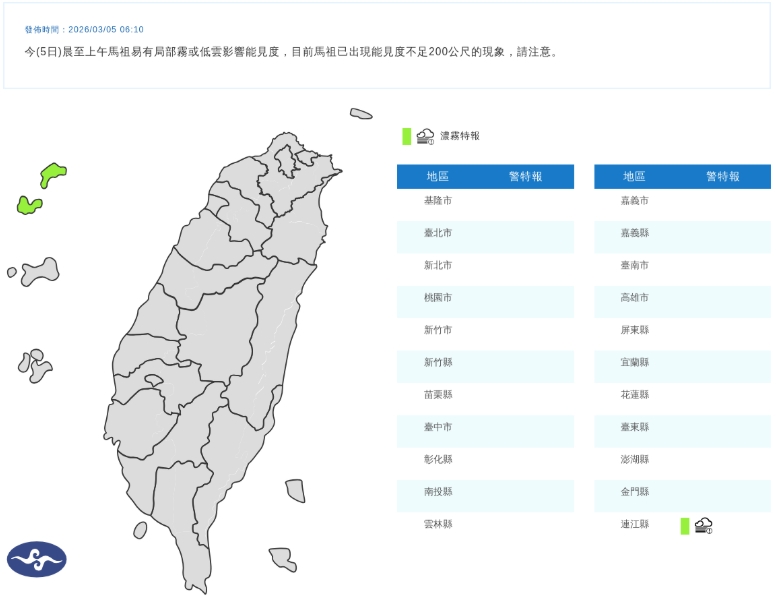Click the lower green Matsu island on map
The image size is (776, 601).
pos(28,205)
